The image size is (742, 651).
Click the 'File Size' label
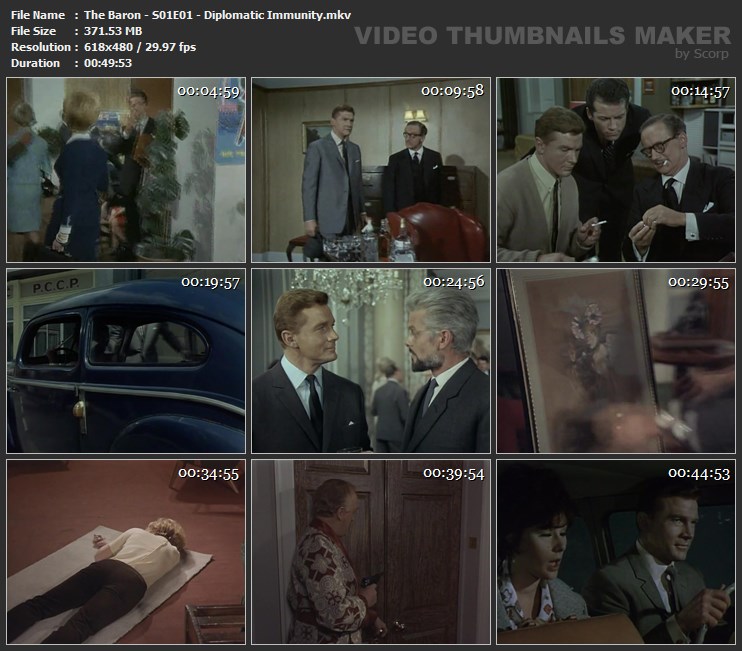tap(33, 31)
